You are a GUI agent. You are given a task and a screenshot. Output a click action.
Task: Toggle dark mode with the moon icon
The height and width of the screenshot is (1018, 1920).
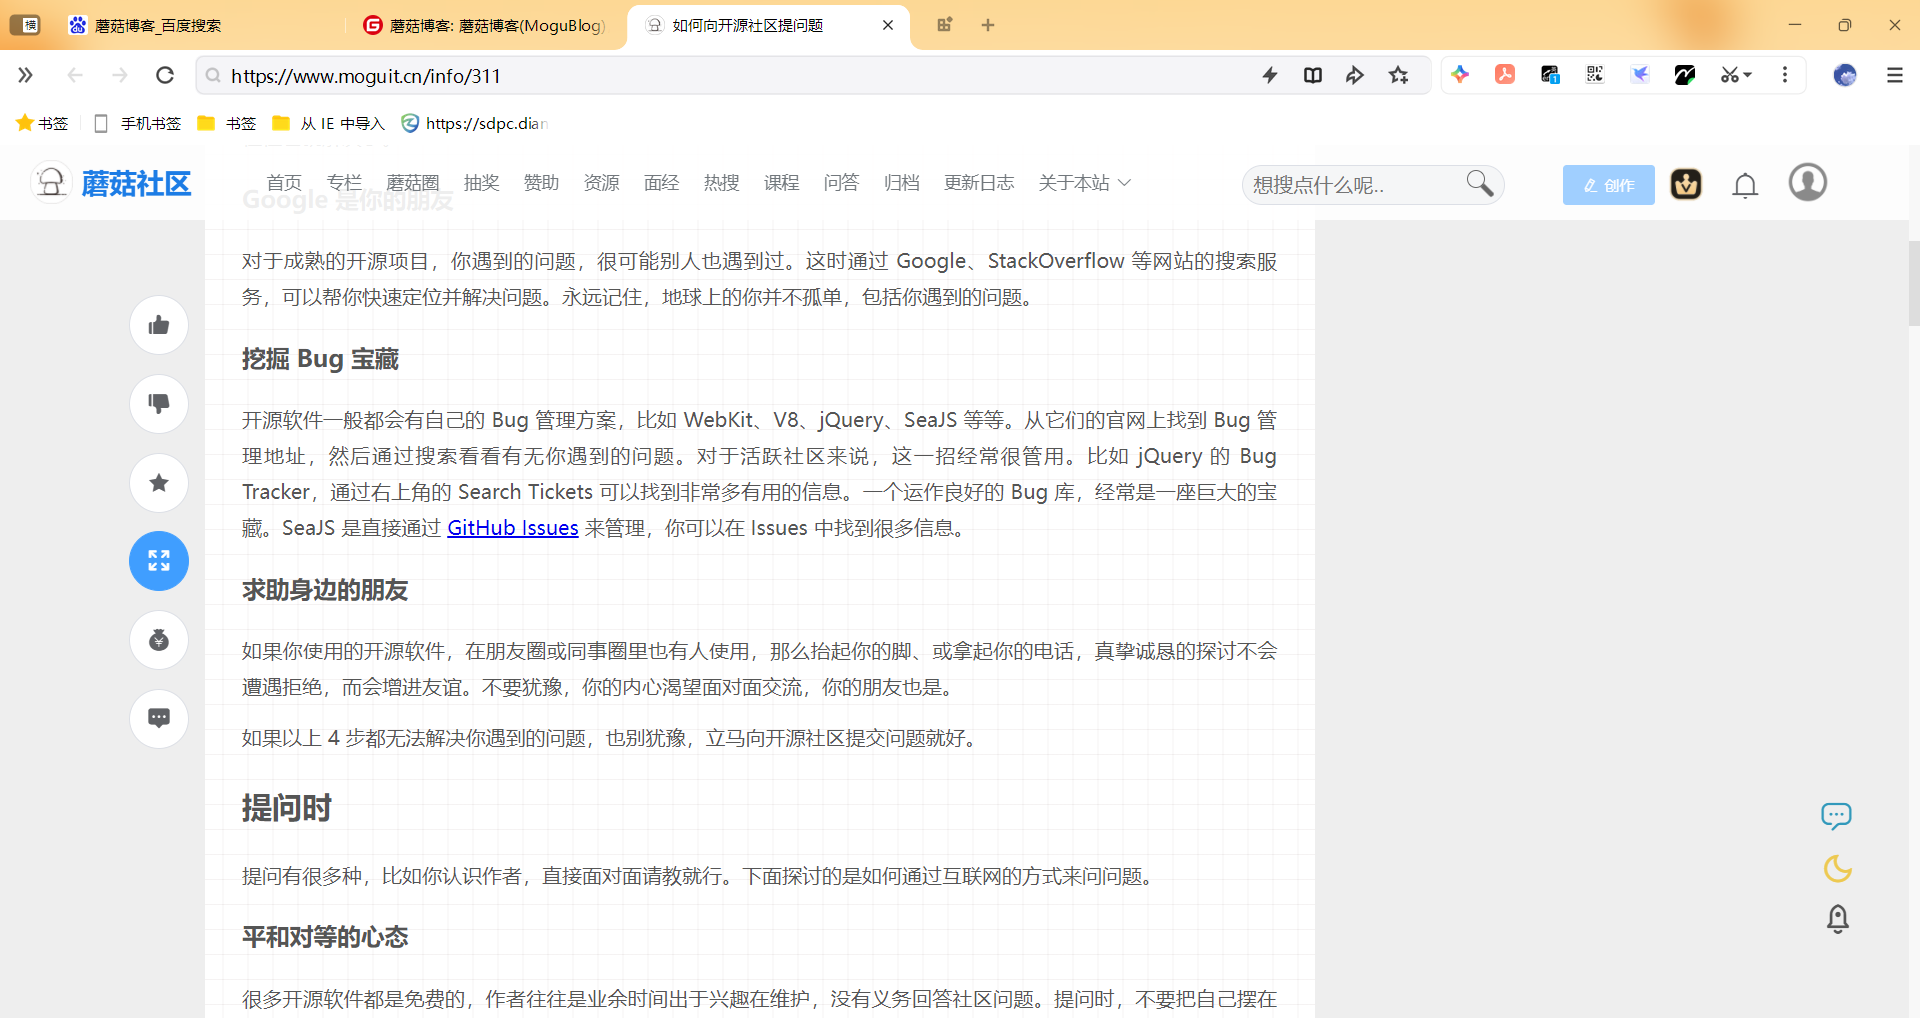click(1837, 868)
